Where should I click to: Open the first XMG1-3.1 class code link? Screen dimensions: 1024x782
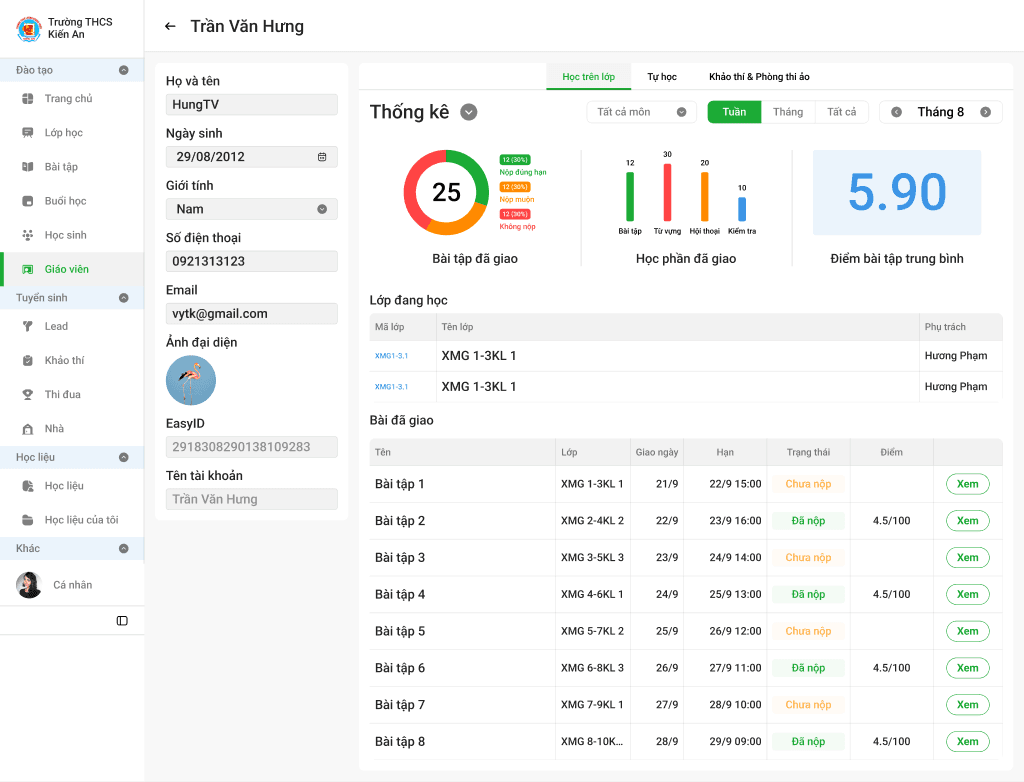click(391, 356)
